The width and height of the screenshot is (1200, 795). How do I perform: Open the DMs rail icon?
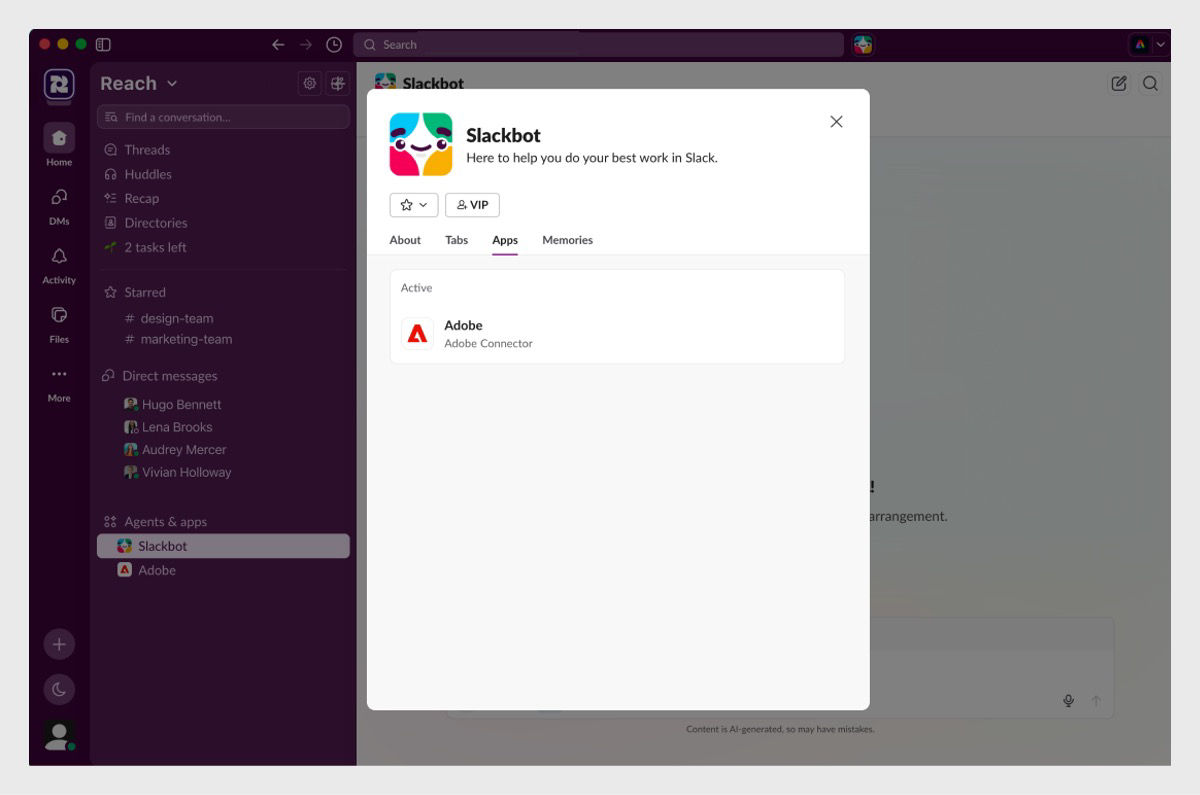(59, 197)
